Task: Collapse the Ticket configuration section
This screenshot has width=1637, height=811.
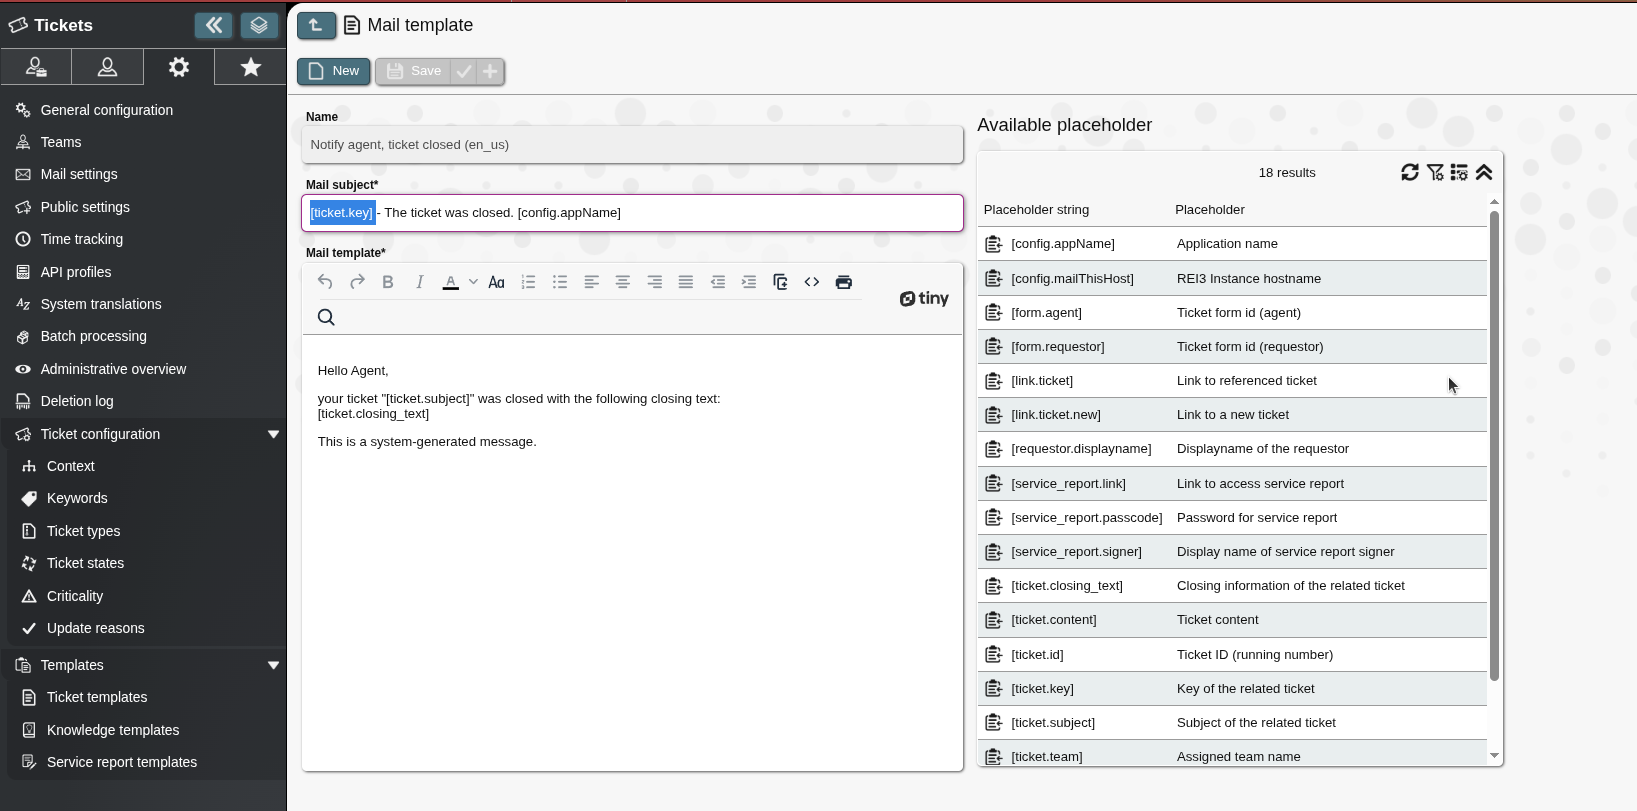Action: (273, 434)
